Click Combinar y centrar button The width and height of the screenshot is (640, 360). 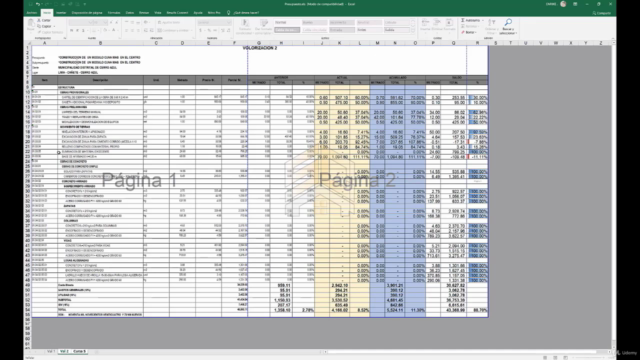(173, 31)
